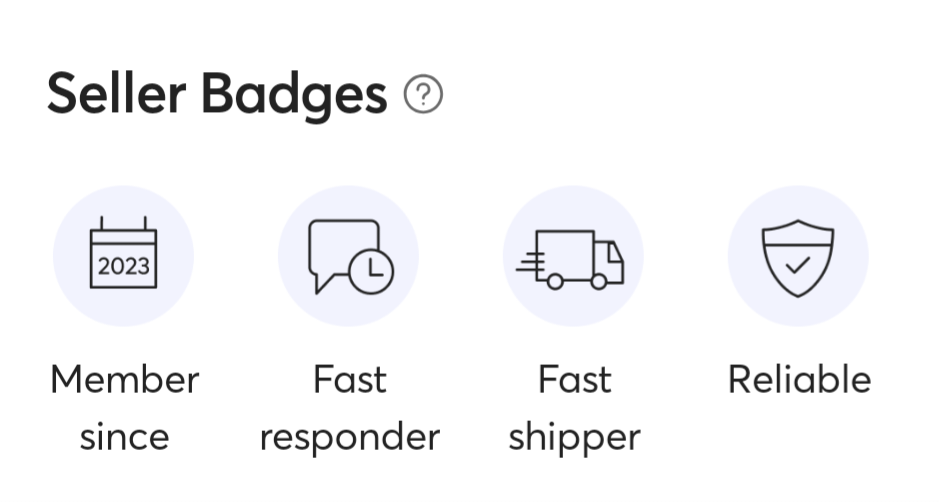Tap the 2023 calendar badge icon
This screenshot has height=502, width=939.
point(123,256)
